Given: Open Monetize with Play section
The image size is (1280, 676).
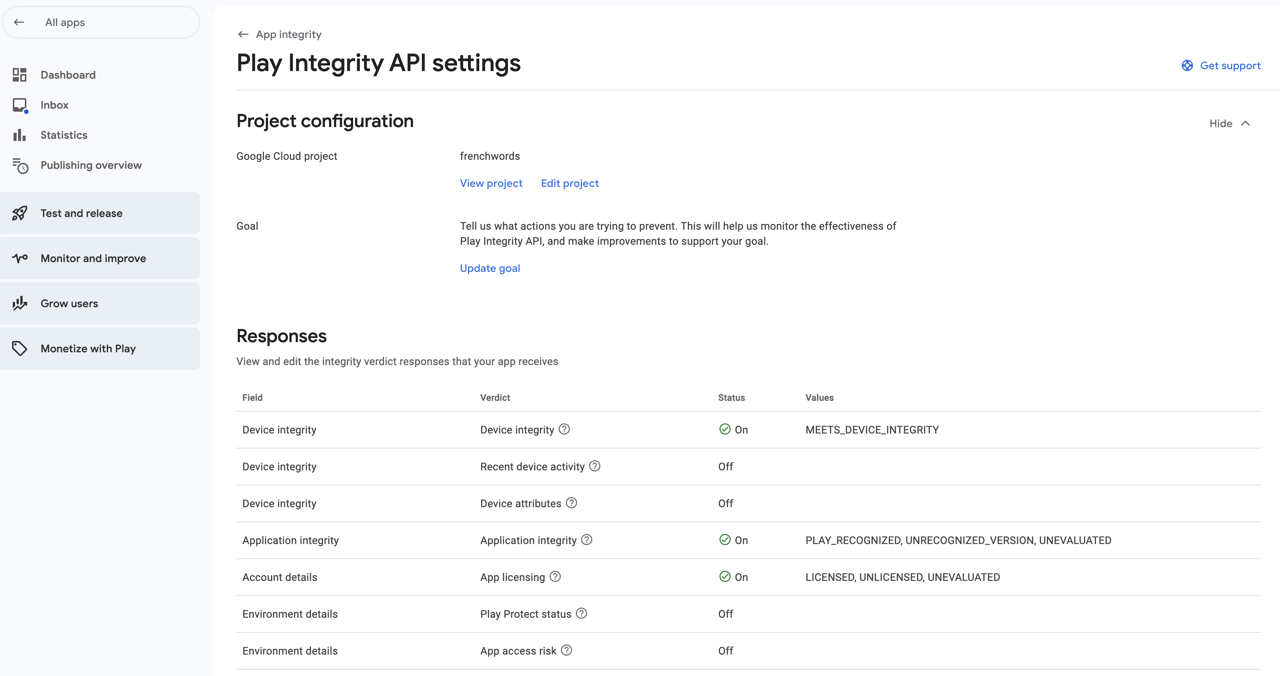Looking at the screenshot, I should click(88, 348).
